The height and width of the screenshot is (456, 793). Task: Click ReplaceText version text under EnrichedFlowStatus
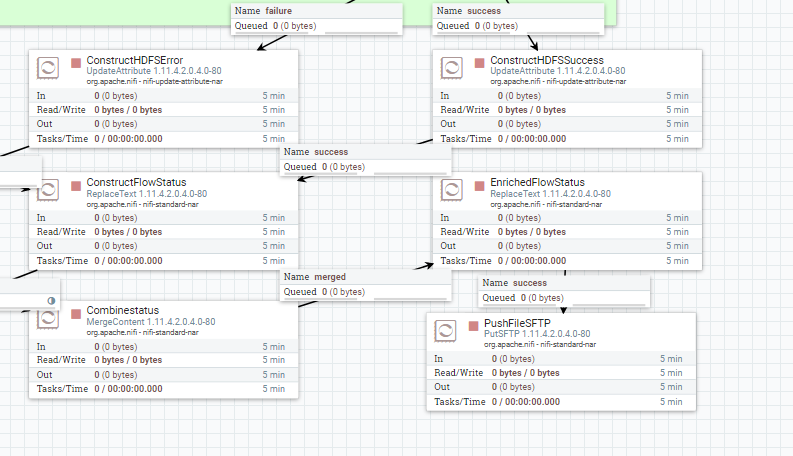pyautogui.click(x=550, y=194)
